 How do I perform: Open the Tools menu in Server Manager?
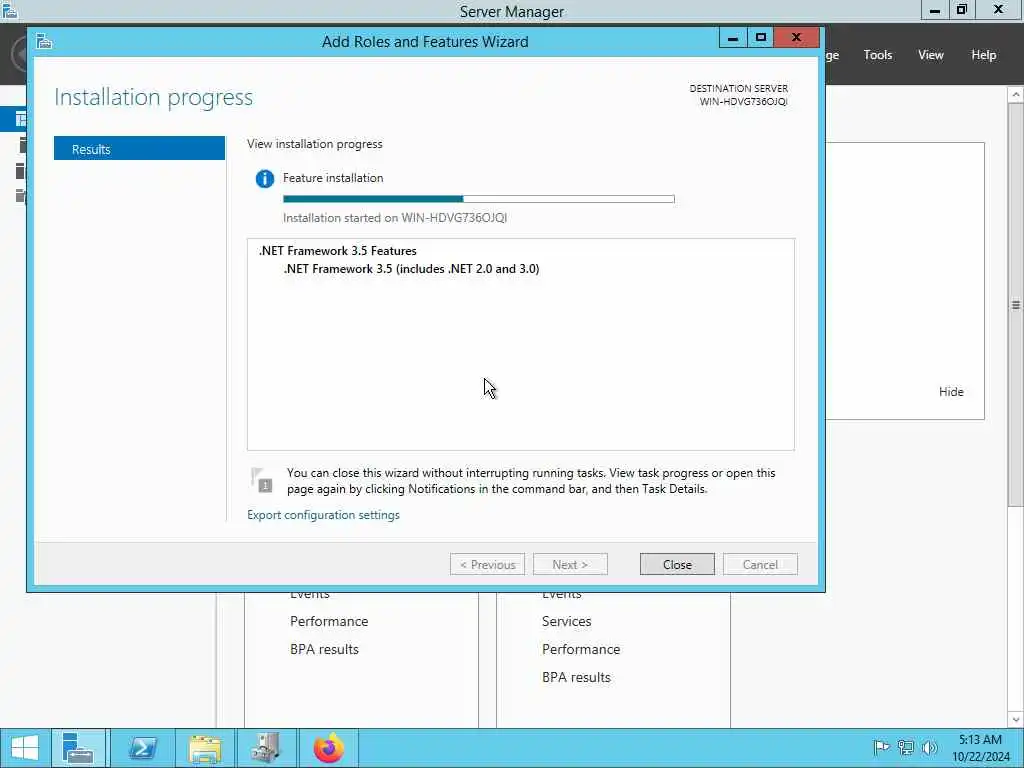877,55
